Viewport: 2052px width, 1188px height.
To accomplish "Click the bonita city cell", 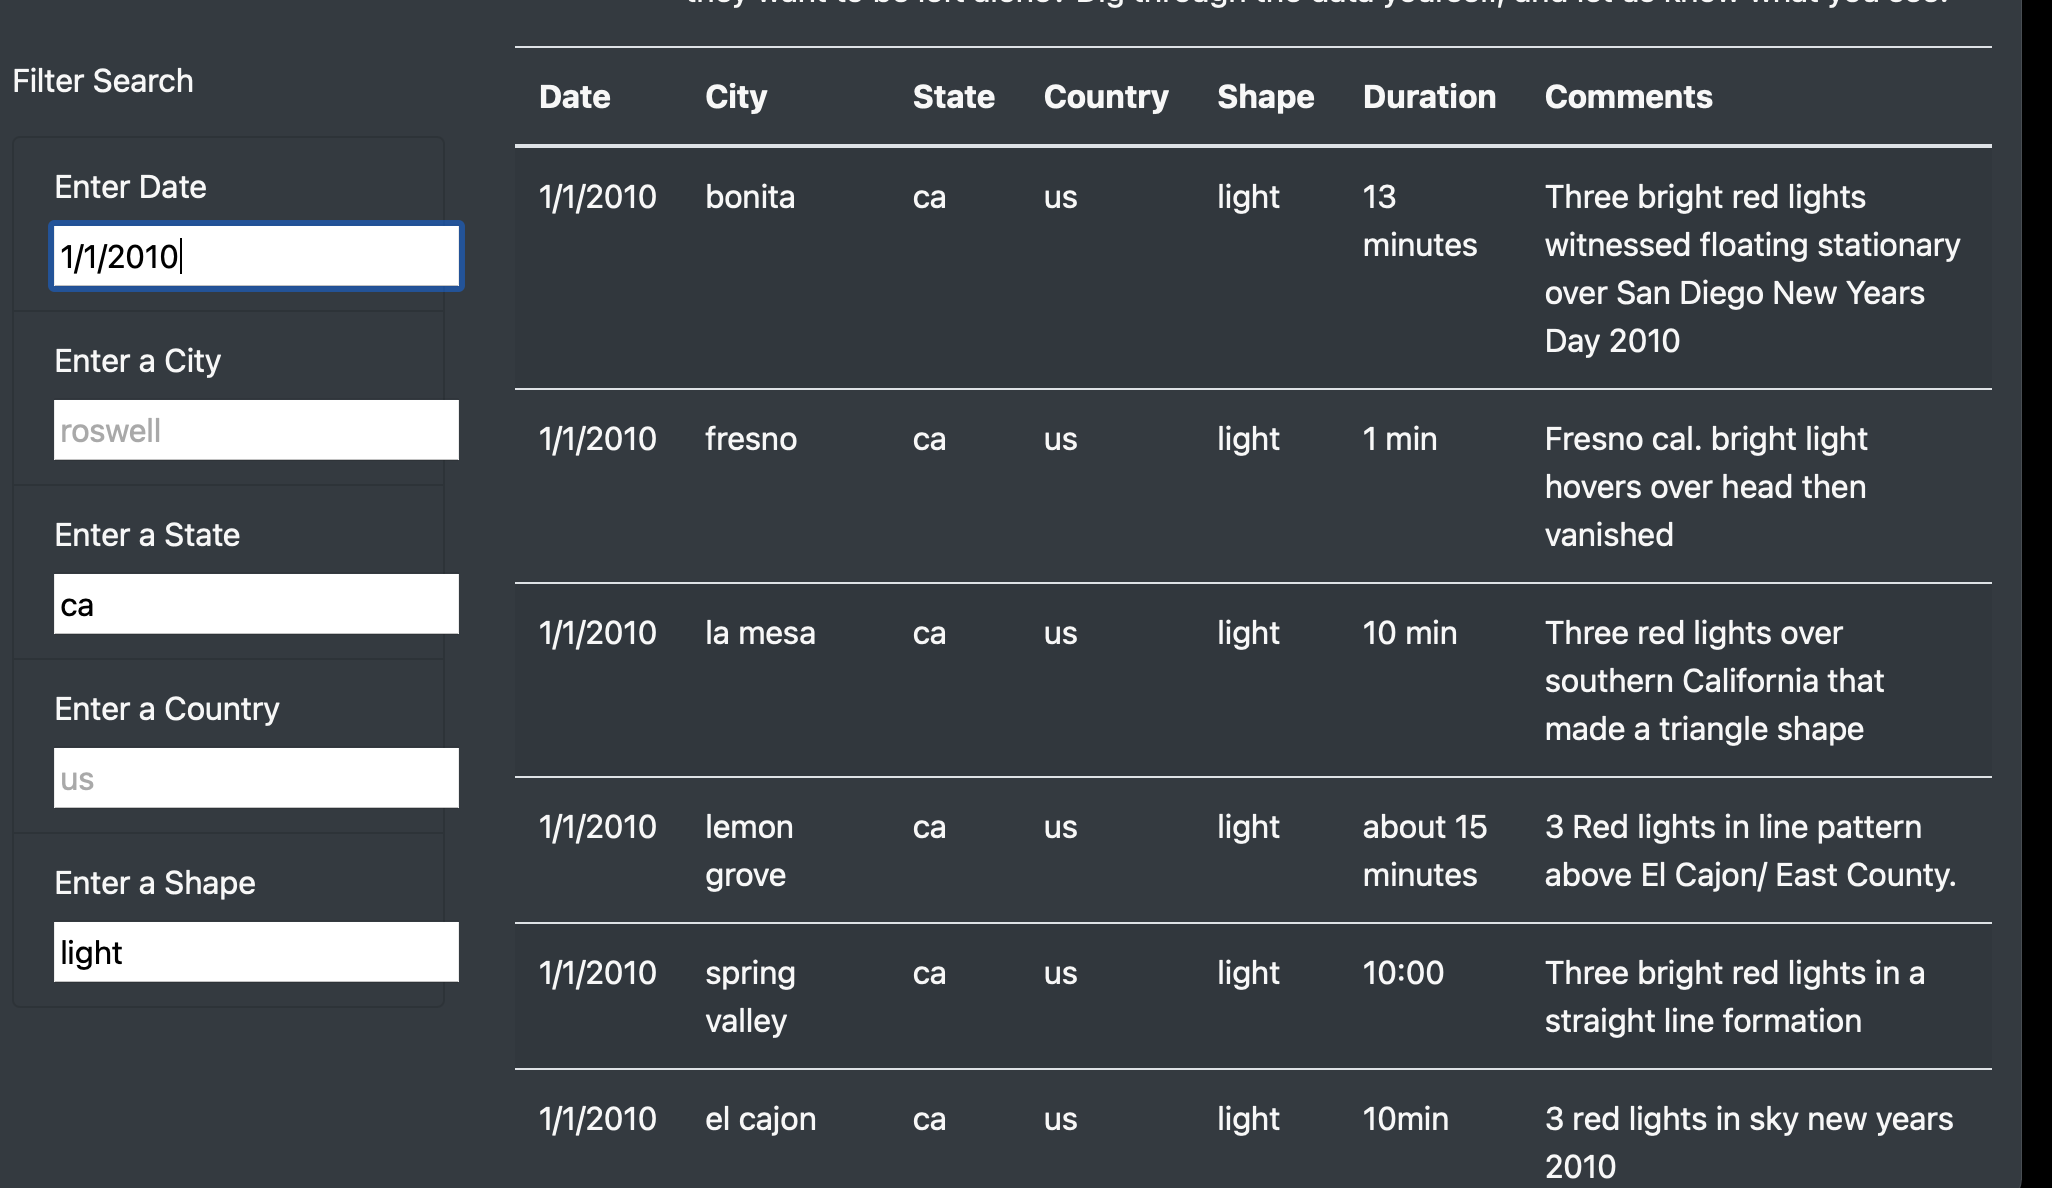I will click(749, 197).
